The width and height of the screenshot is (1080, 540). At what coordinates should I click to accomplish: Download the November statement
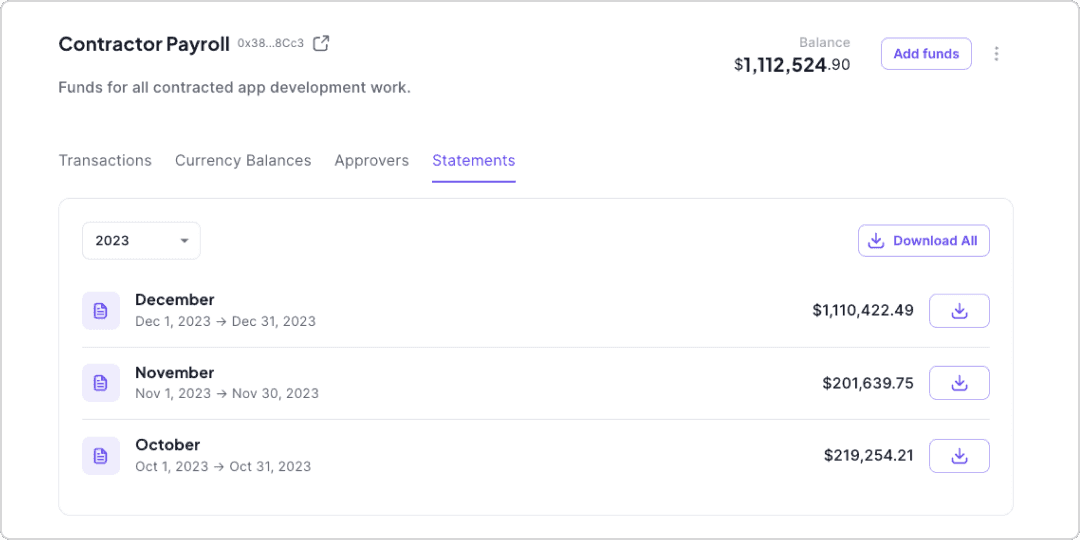pyautogui.click(x=959, y=383)
